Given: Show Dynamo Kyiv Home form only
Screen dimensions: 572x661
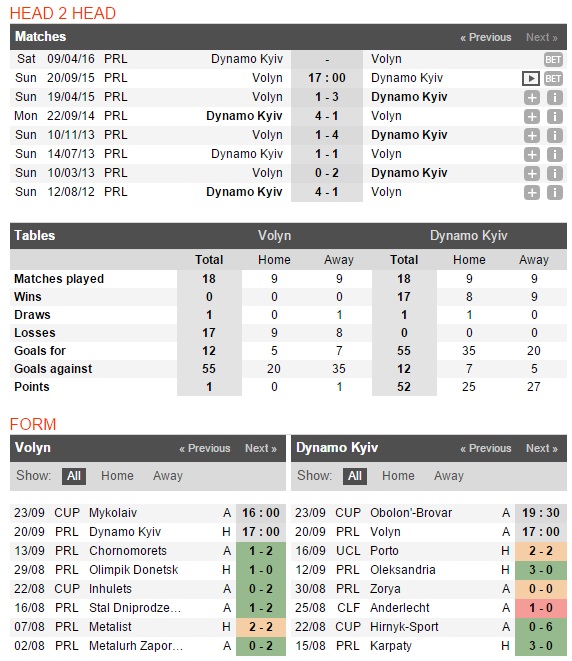Looking at the screenshot, I should 398,476.
